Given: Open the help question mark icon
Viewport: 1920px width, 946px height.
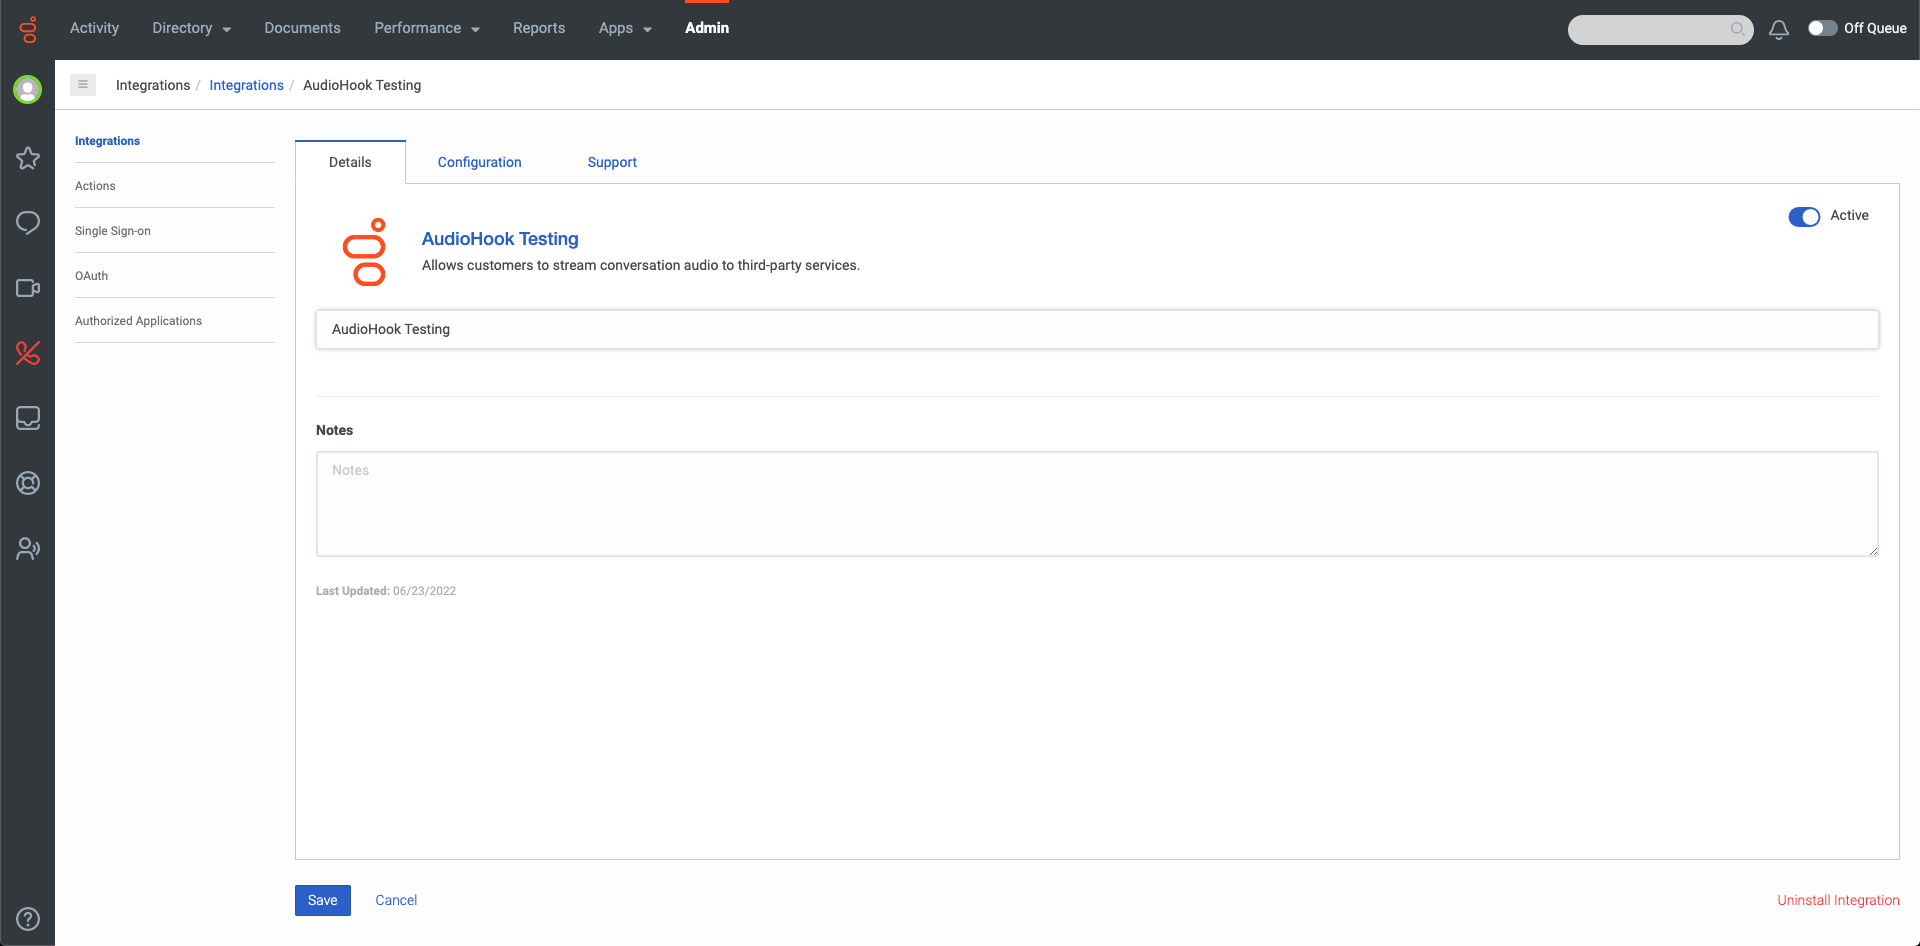Looking at the screenshot, I should pos(28,919).
